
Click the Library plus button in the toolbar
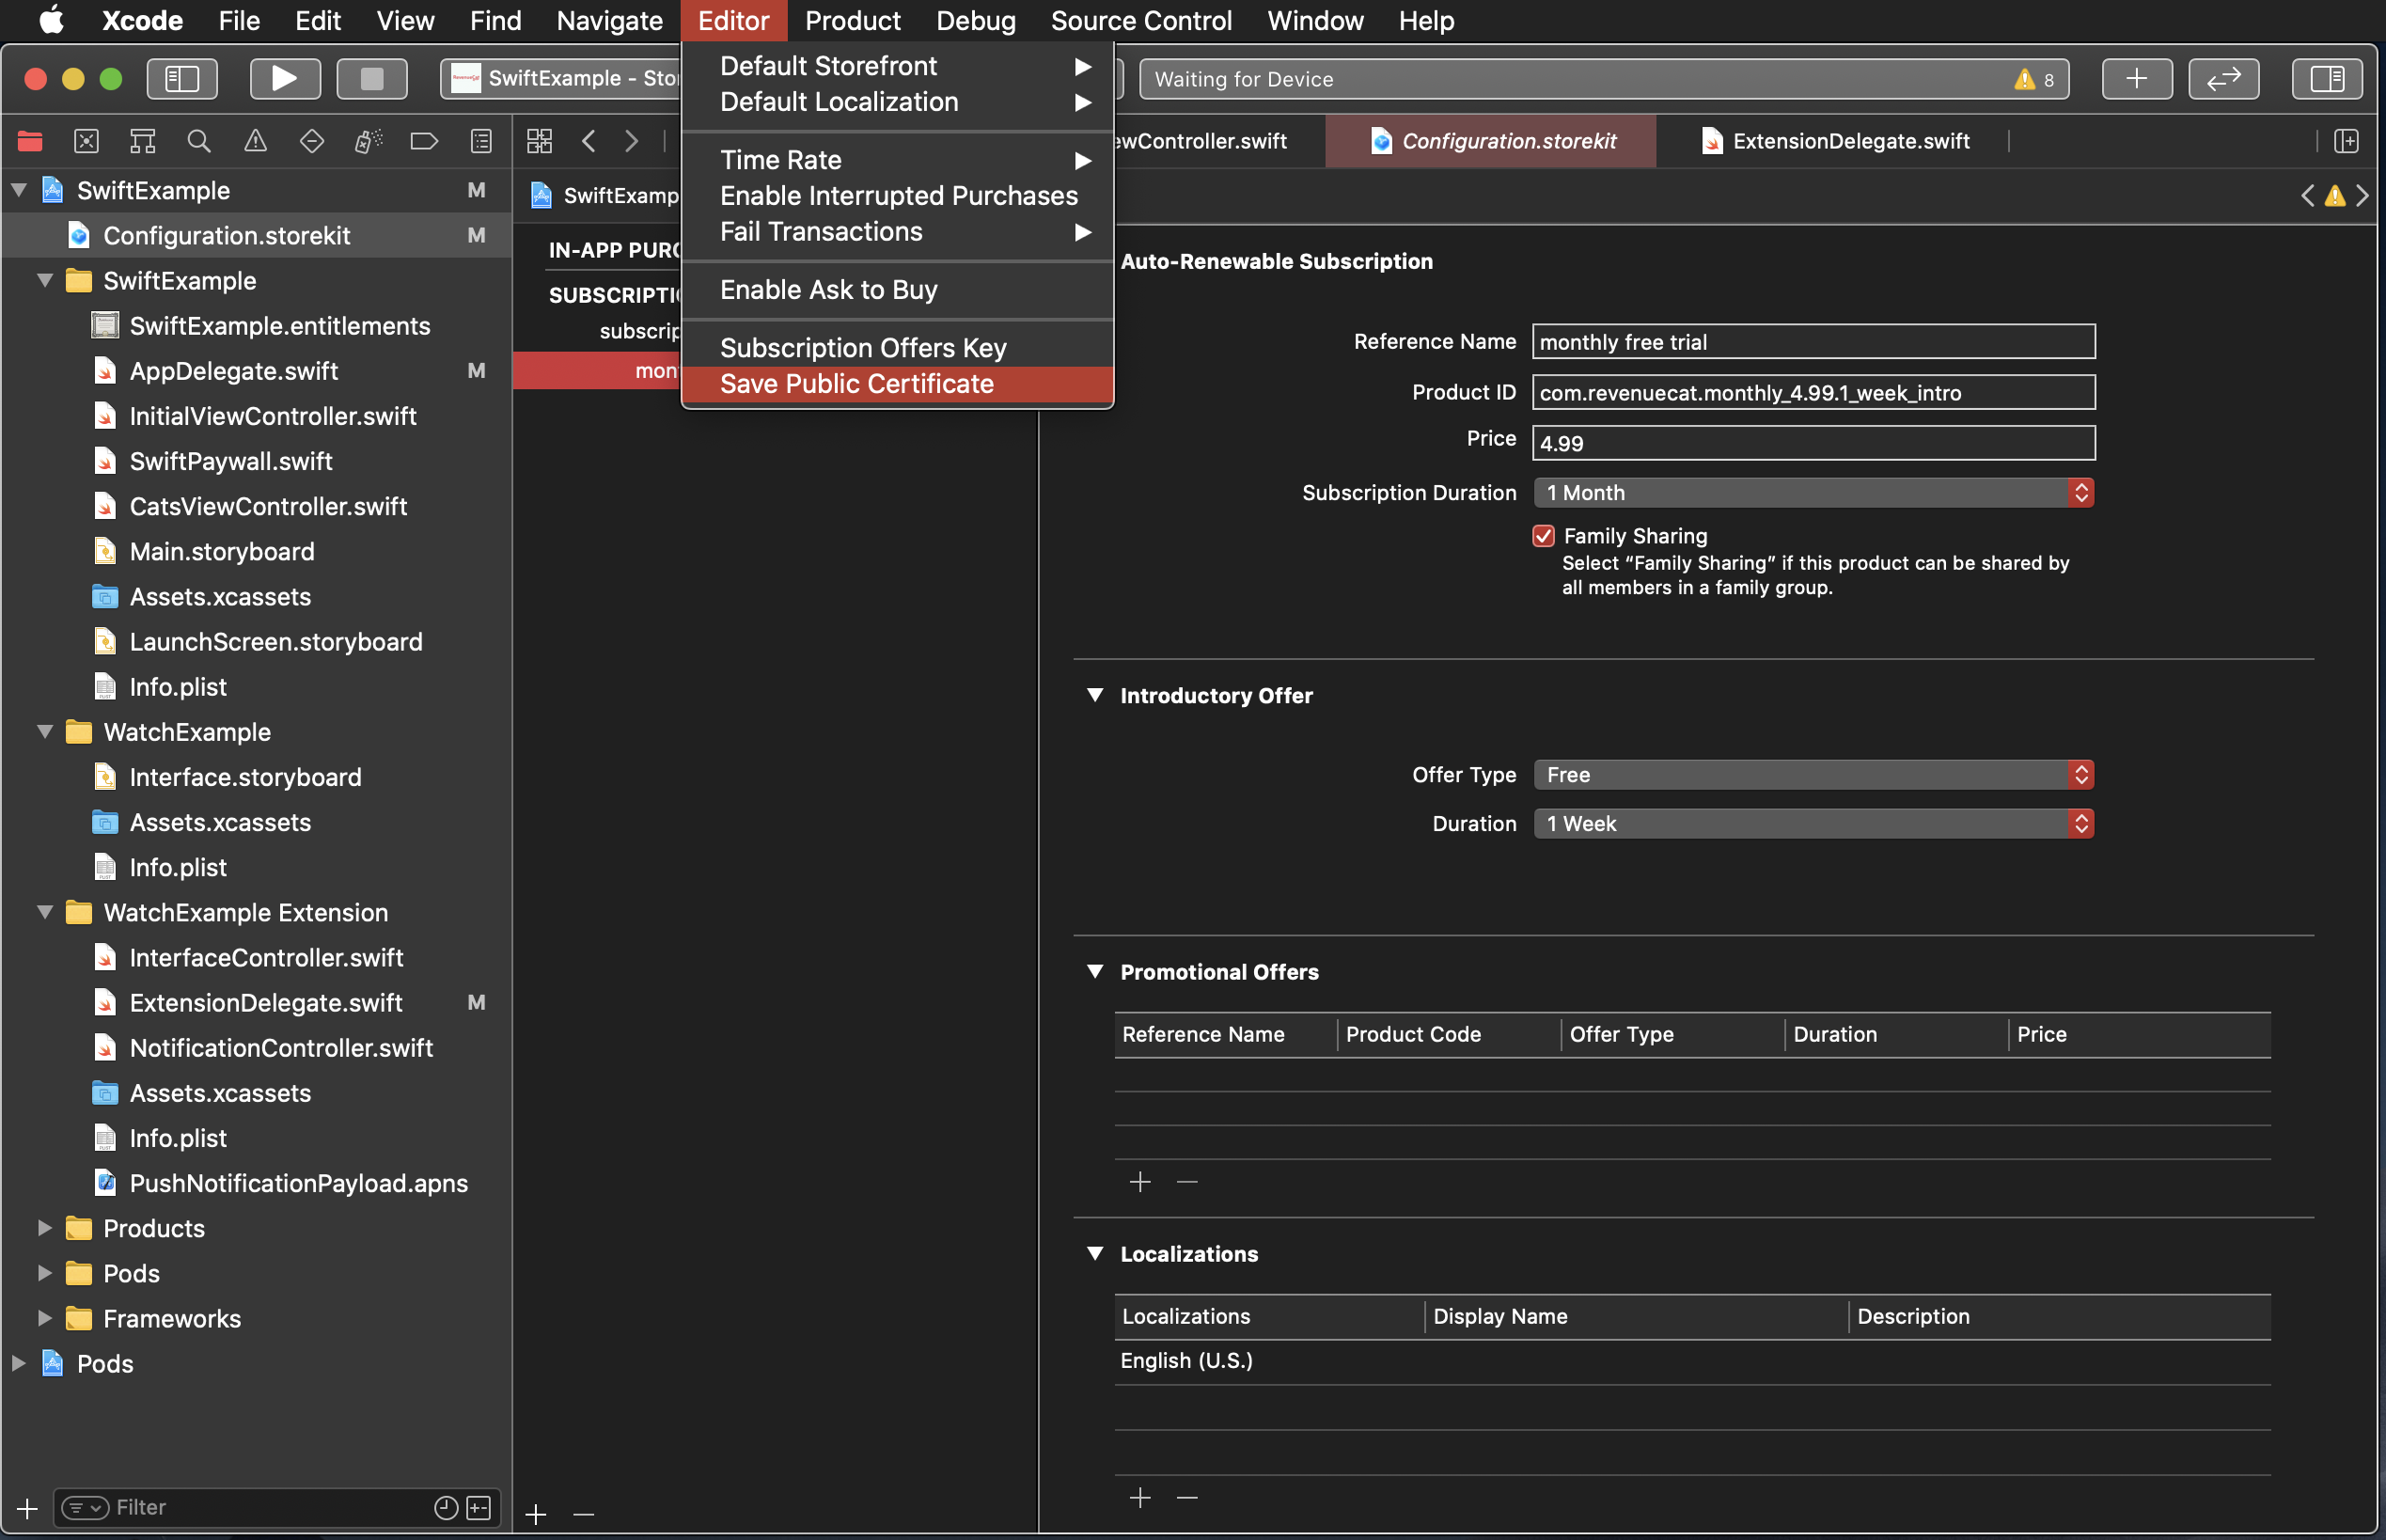2136,78
